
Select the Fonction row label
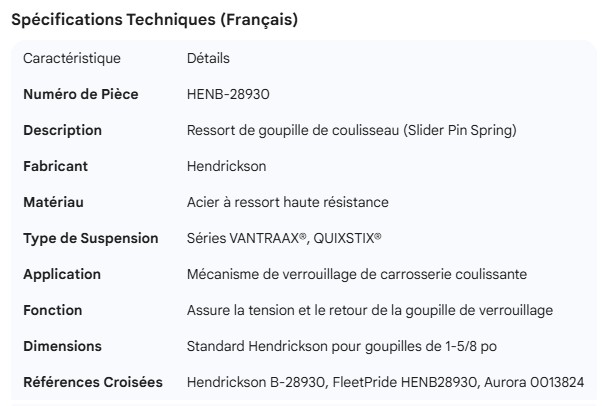tap(53, 310)
